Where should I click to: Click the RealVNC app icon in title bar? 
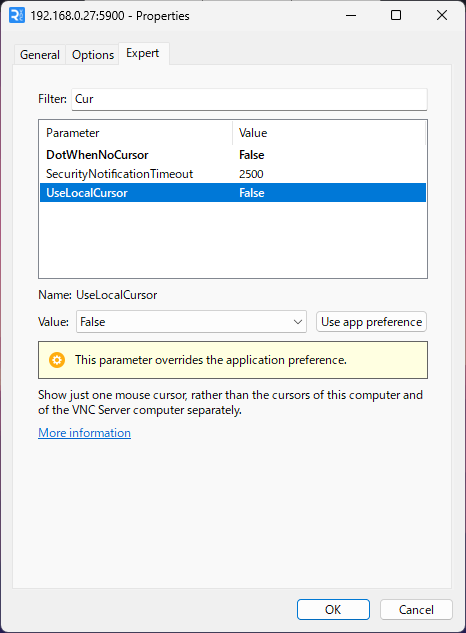tap(17, 16)
